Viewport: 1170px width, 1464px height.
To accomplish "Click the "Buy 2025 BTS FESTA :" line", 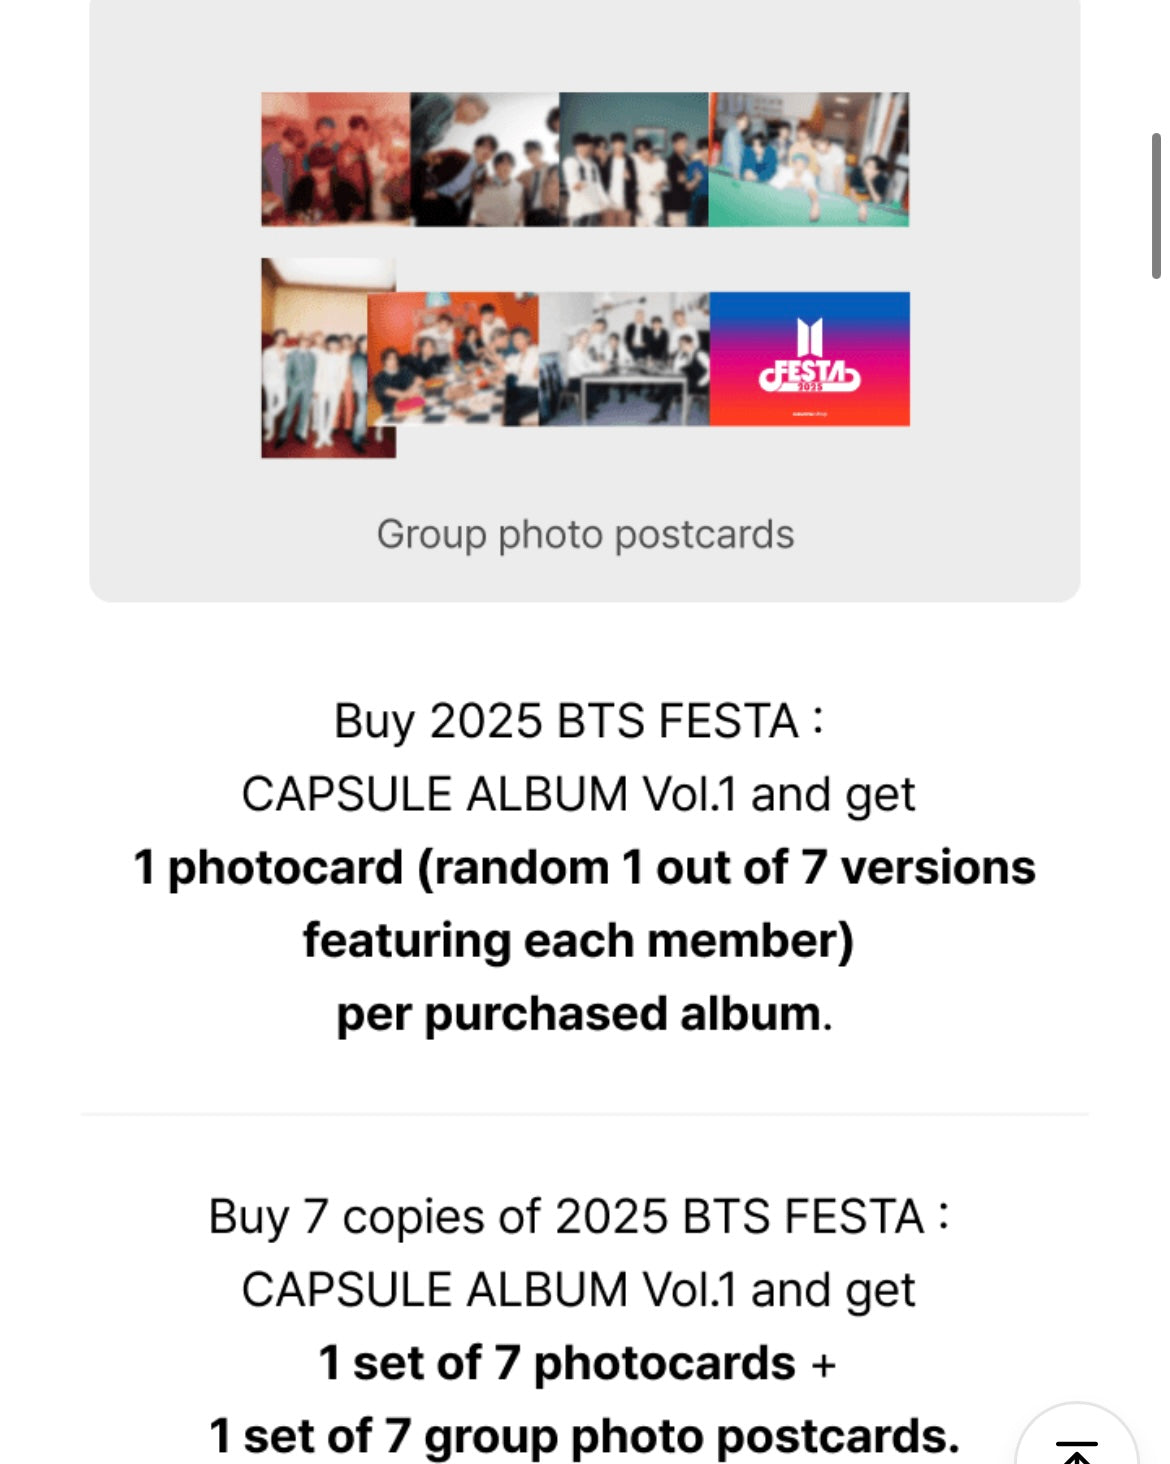I will point(579,721).
